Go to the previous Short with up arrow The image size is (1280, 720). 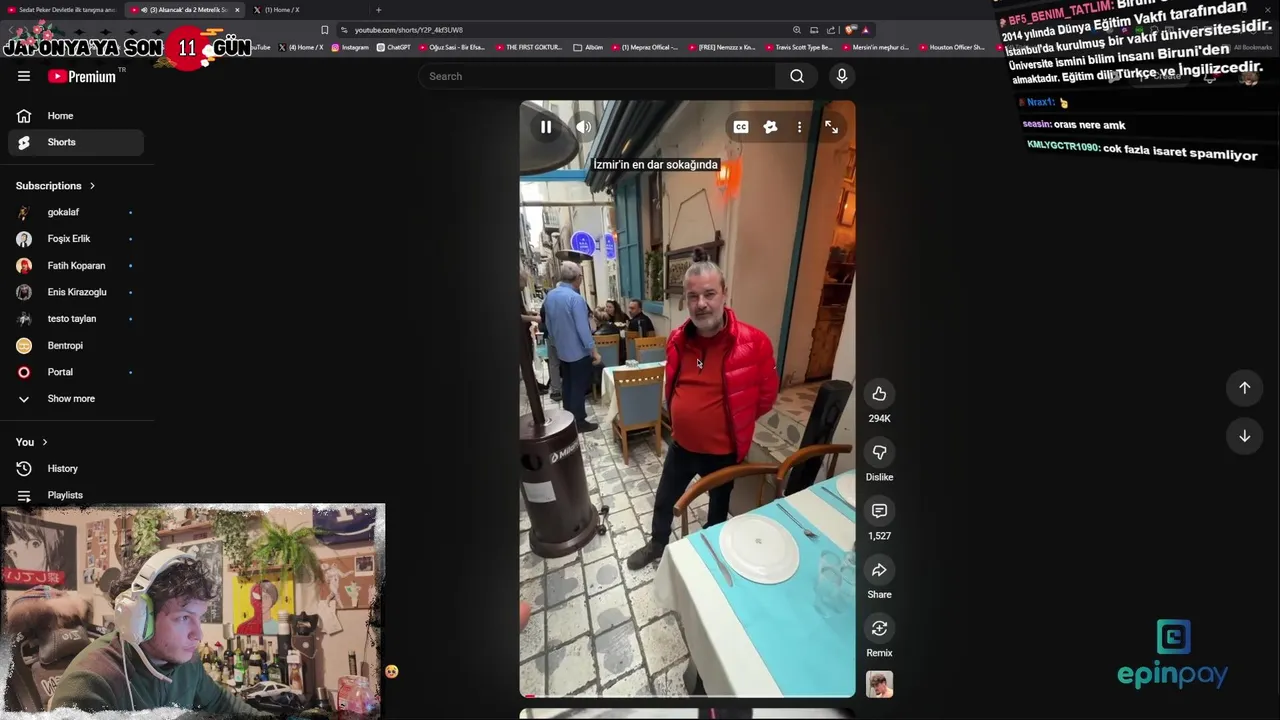(1244, 388)
